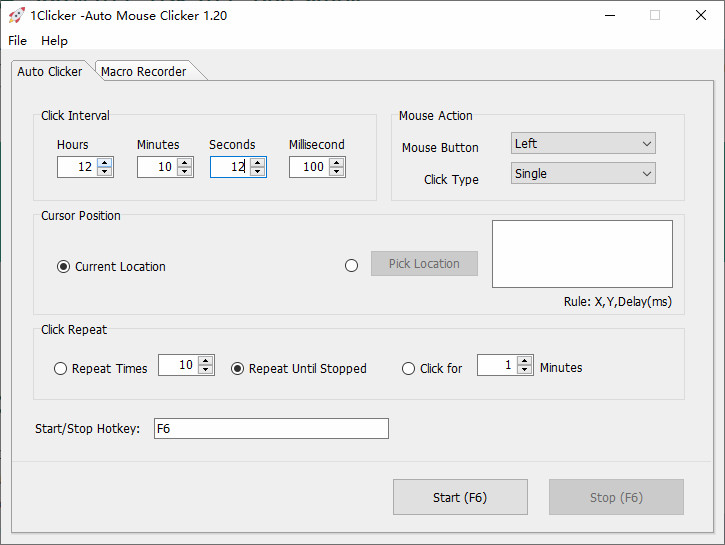This screenshot has width=725, height=545.
Task: Decrease Minutes with the down arrow
Action: click(x=185, y=172)
